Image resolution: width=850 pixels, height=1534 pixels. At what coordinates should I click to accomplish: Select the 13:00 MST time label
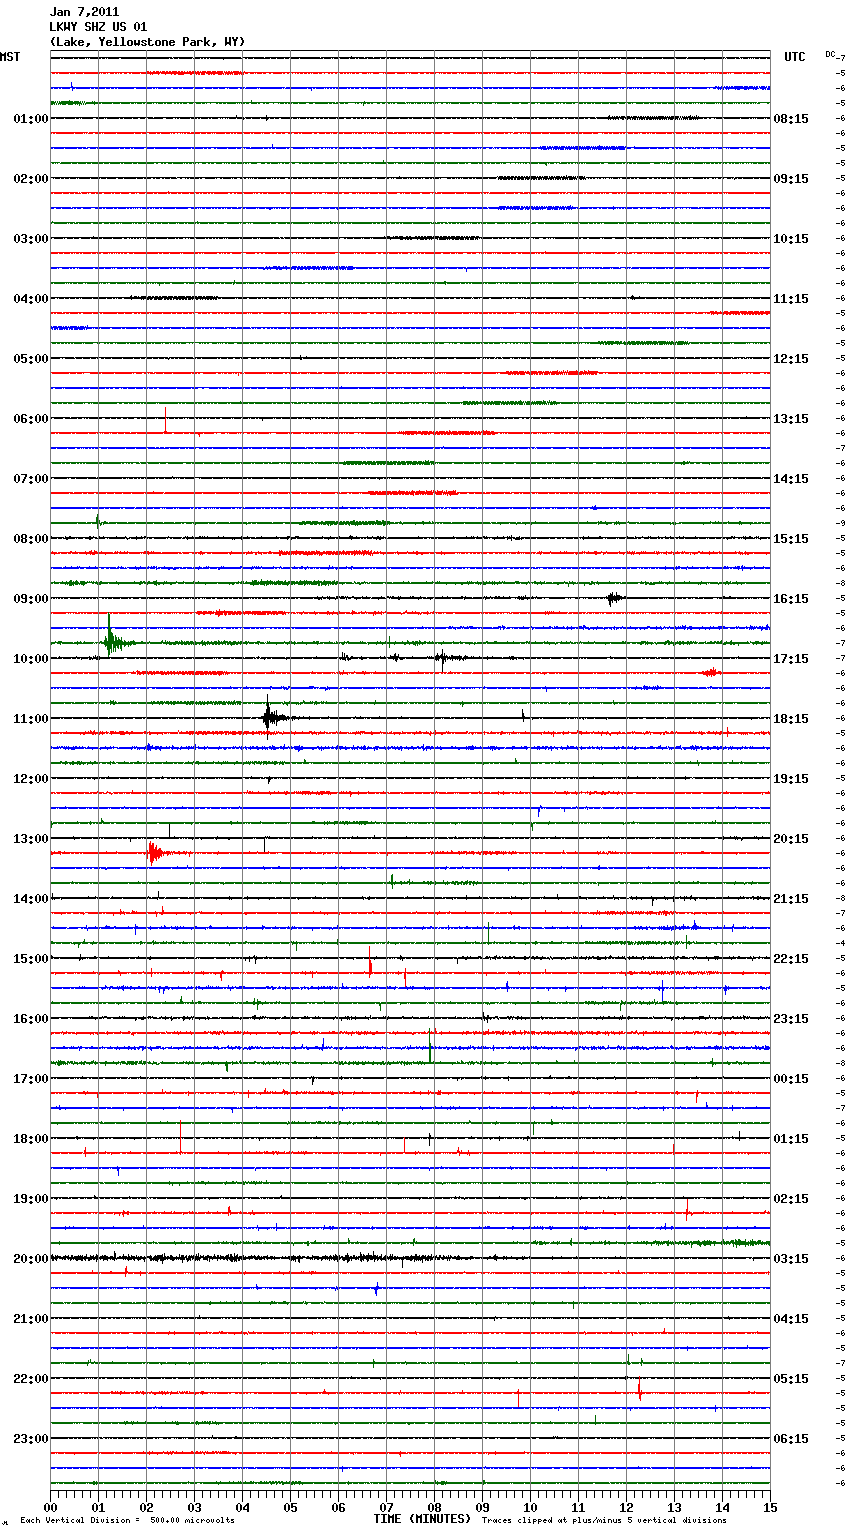pyautogui.click(x=31, y=839)
